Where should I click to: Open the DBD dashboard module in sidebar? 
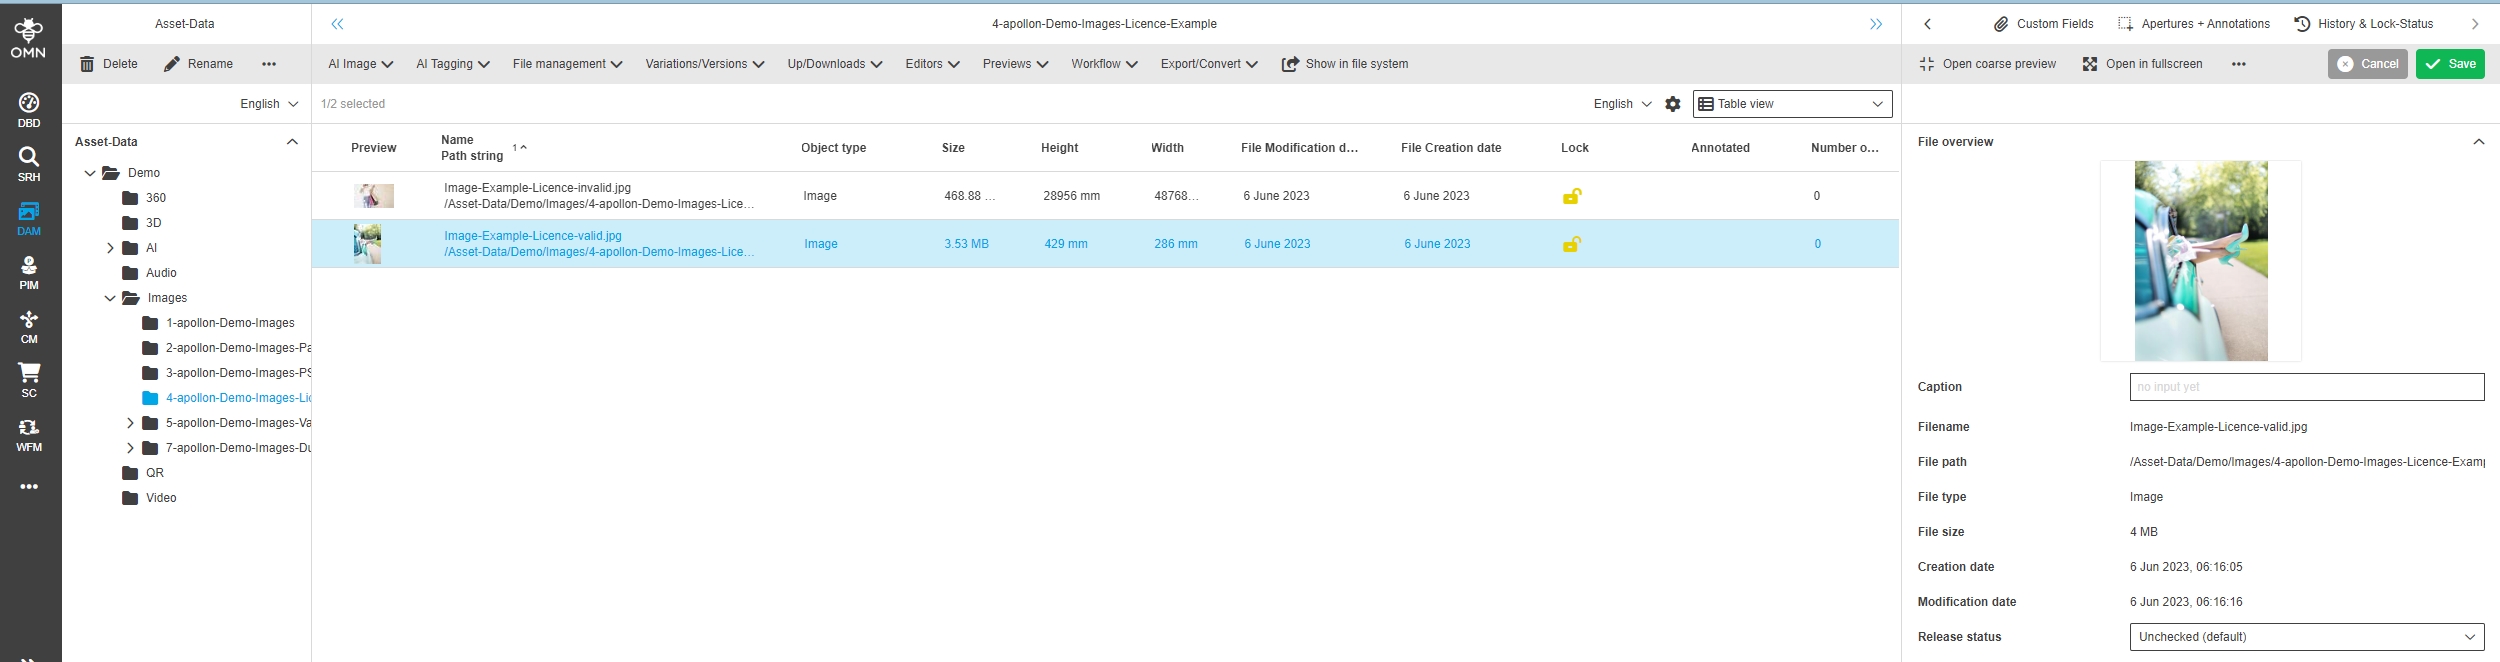(x=29, y=109)
